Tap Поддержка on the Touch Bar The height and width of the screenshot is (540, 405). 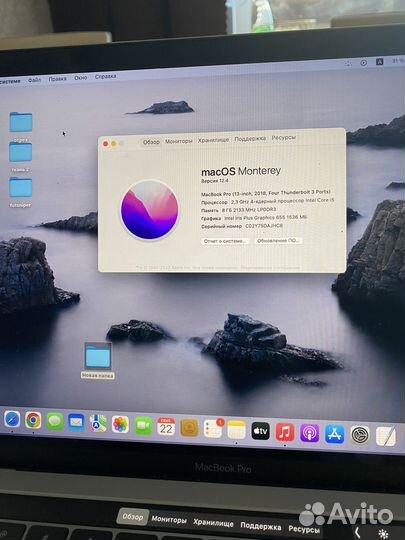[261, 526]
